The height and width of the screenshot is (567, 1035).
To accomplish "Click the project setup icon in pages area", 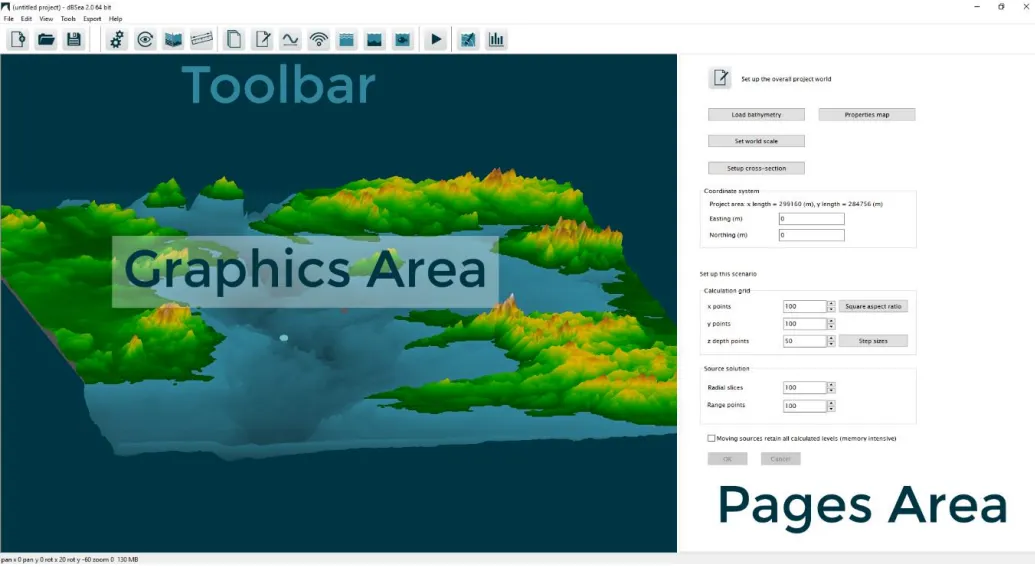I will 720,78.
